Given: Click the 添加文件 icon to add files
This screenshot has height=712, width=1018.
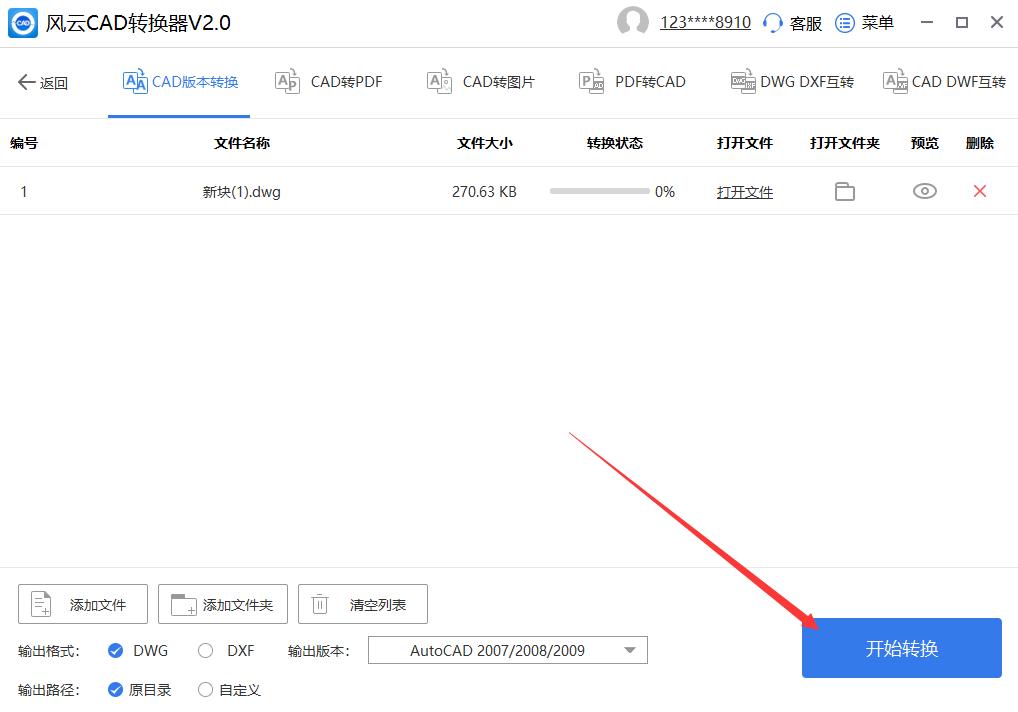Looking at the screenshot, I should 41,603.
